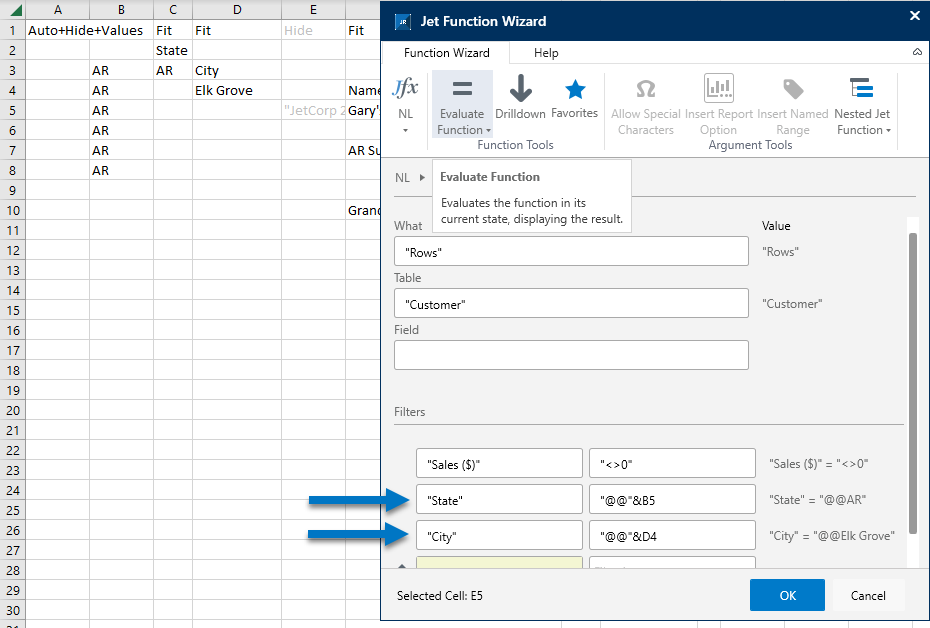Click the OK button

coord(787,595)
